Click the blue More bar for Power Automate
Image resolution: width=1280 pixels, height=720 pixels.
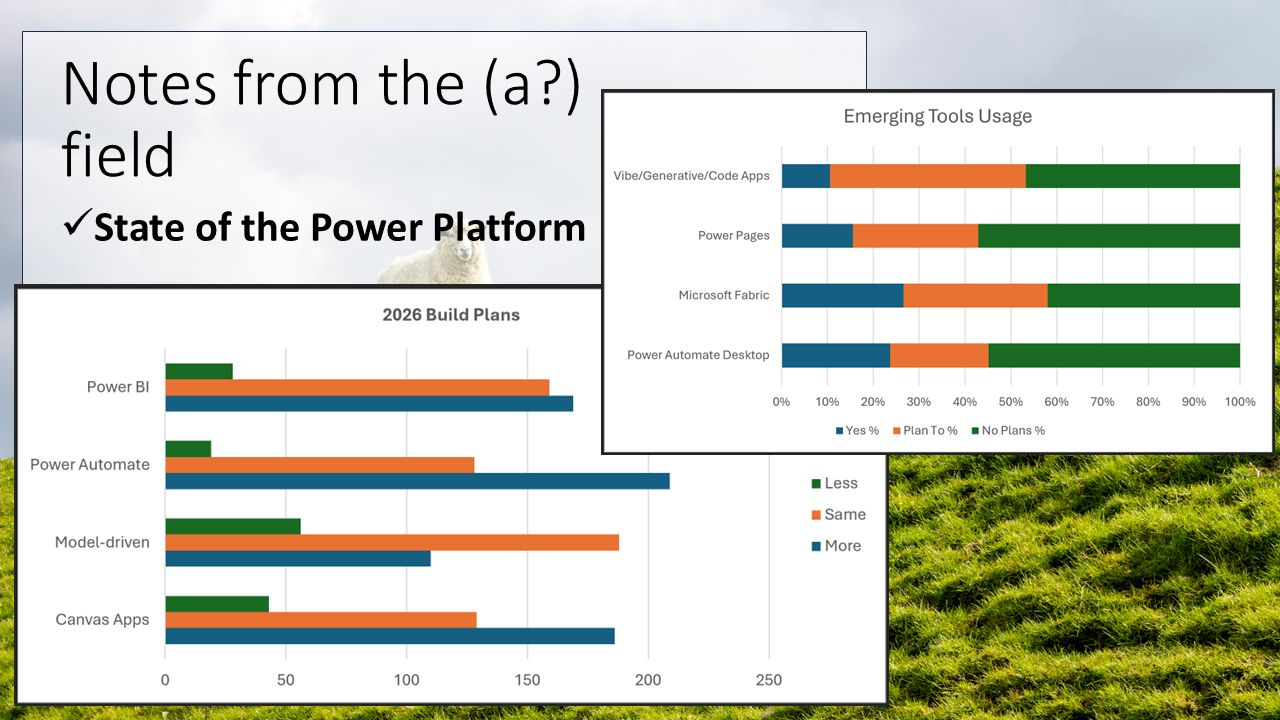click(x=418, y=481)
